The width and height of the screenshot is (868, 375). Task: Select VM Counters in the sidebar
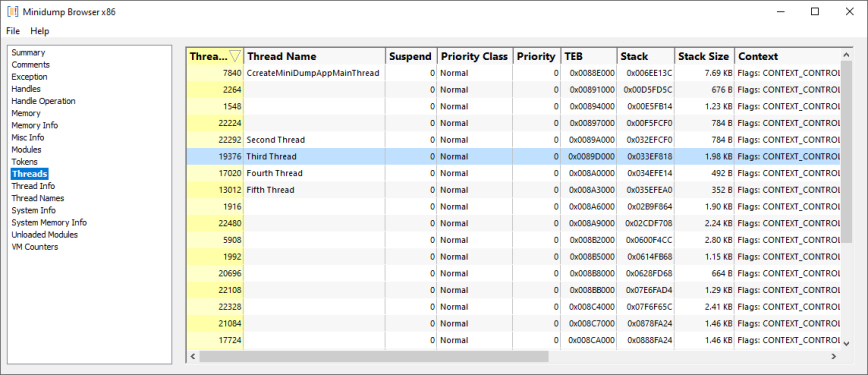(34, 248)
